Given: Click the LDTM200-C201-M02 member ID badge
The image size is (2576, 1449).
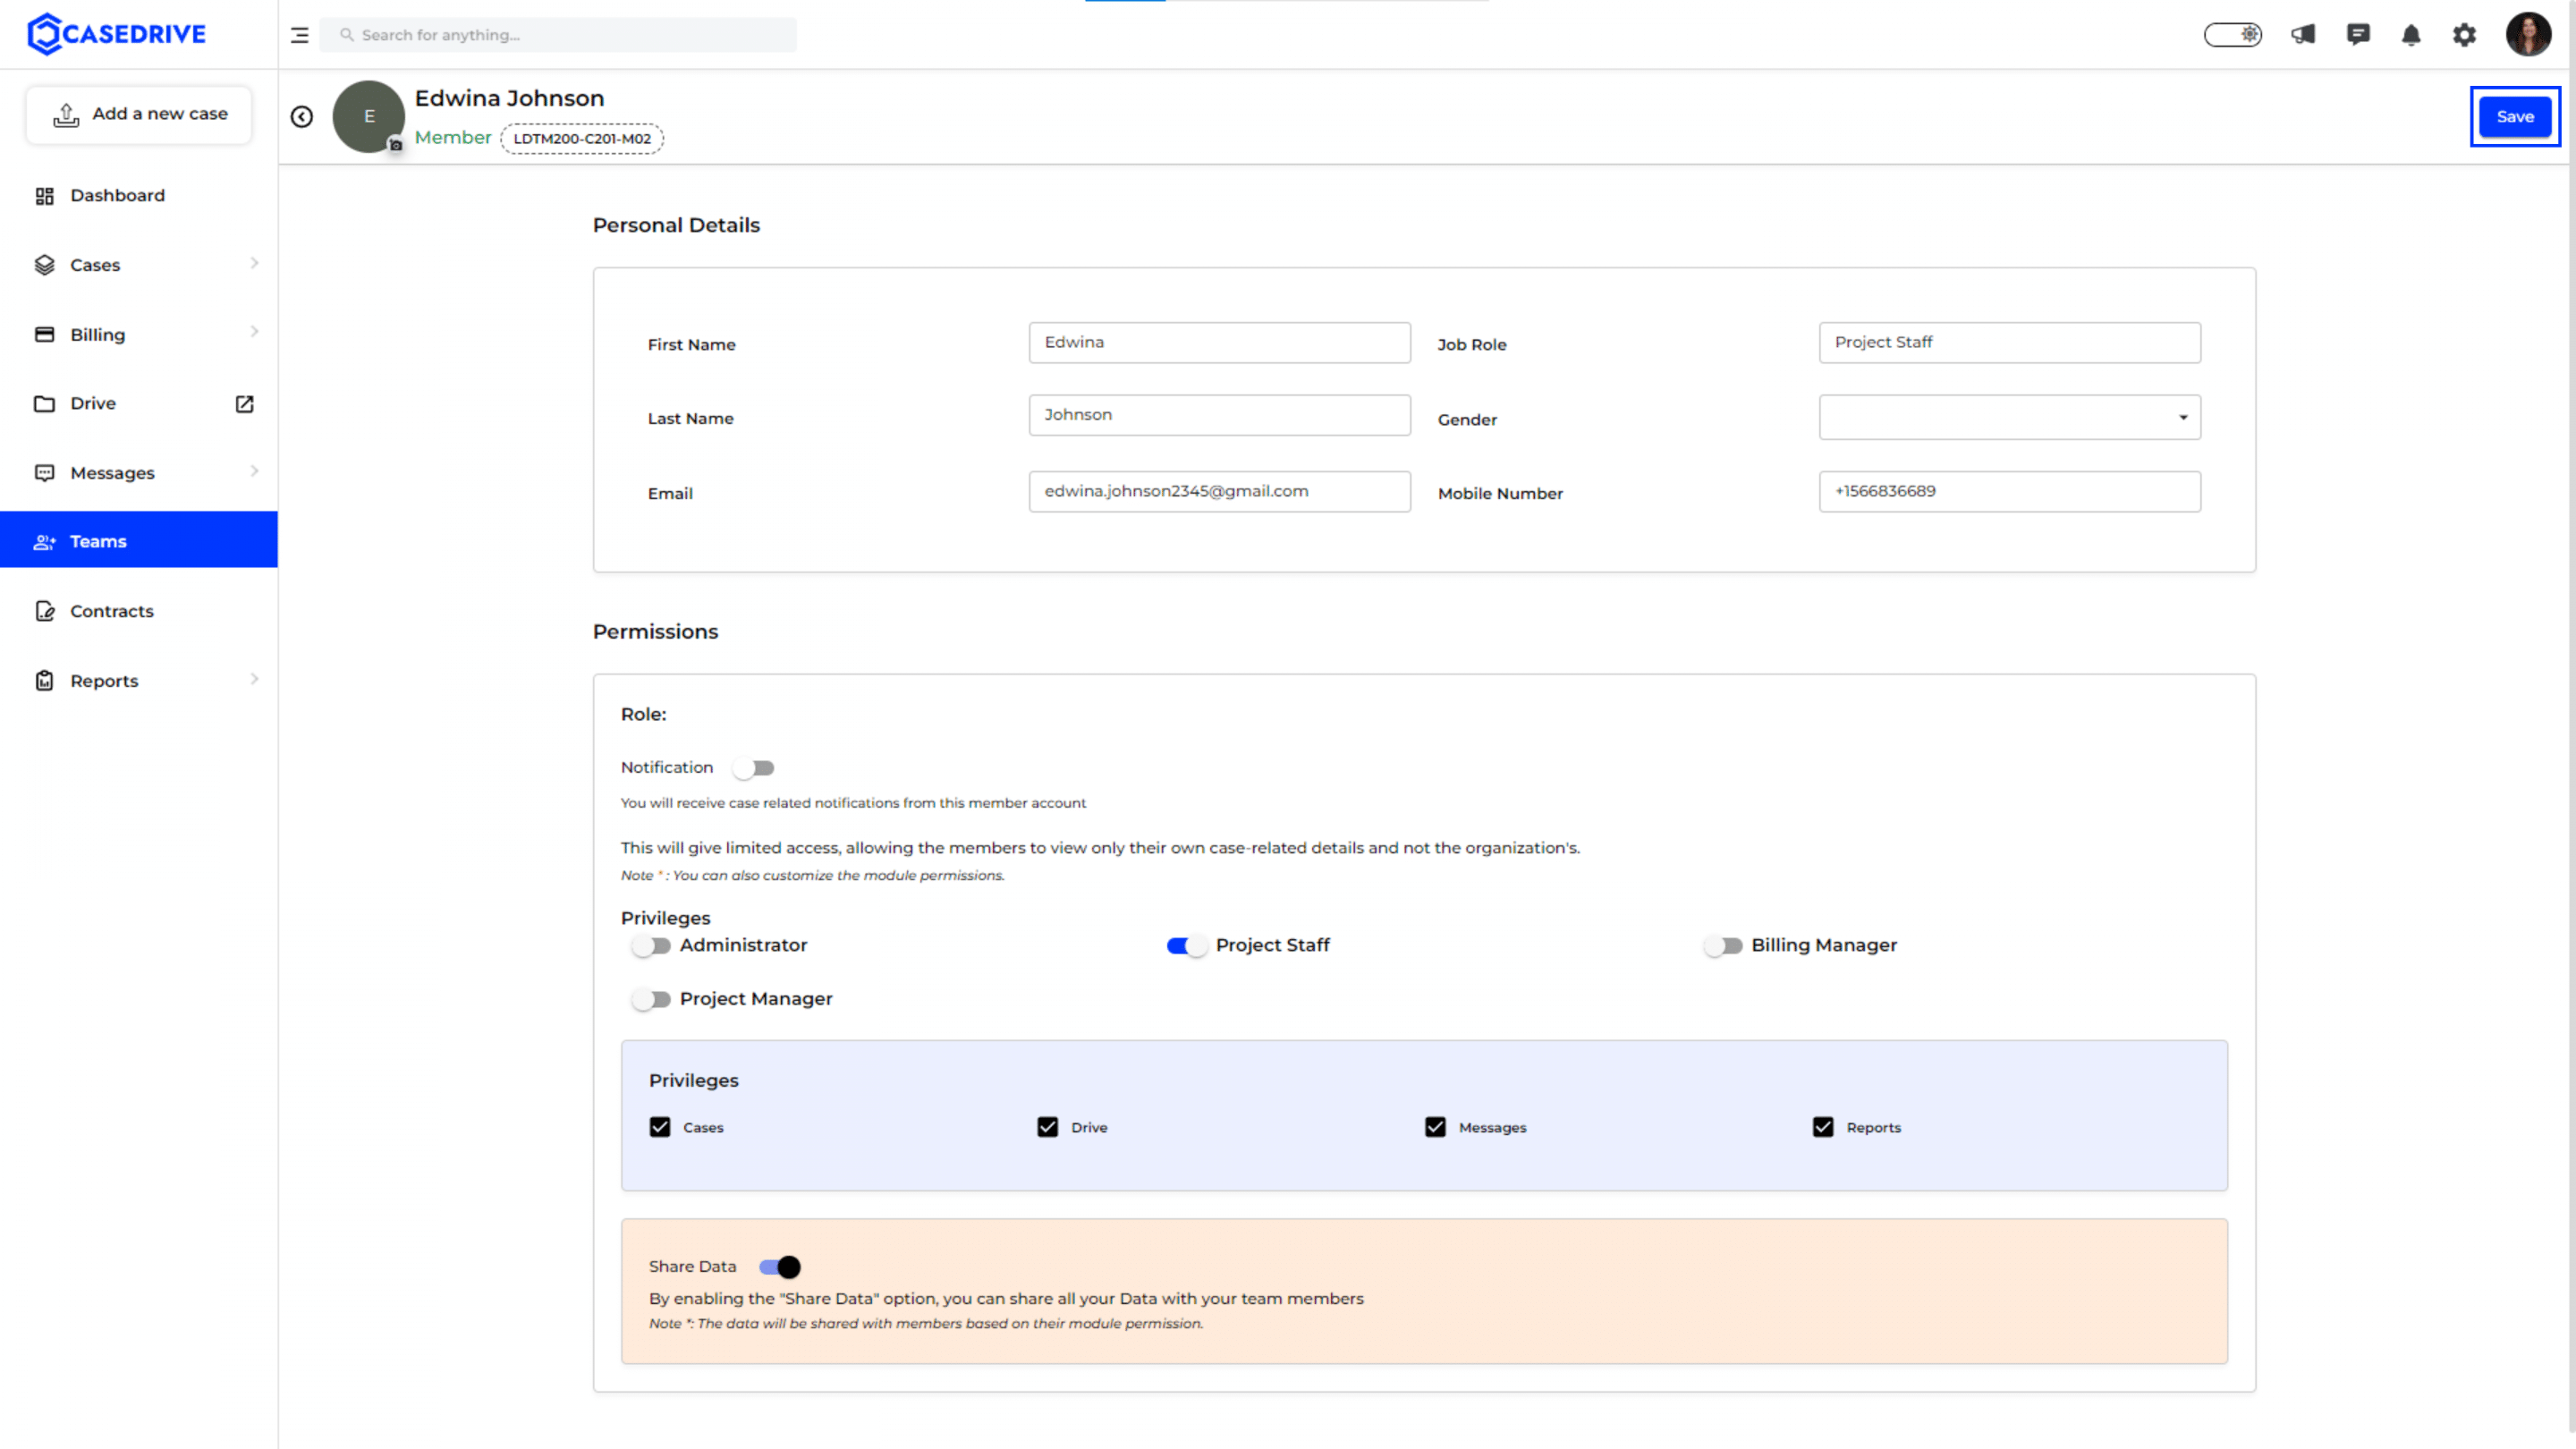Looking at the screenshot, I should click(x=582, y=139).
